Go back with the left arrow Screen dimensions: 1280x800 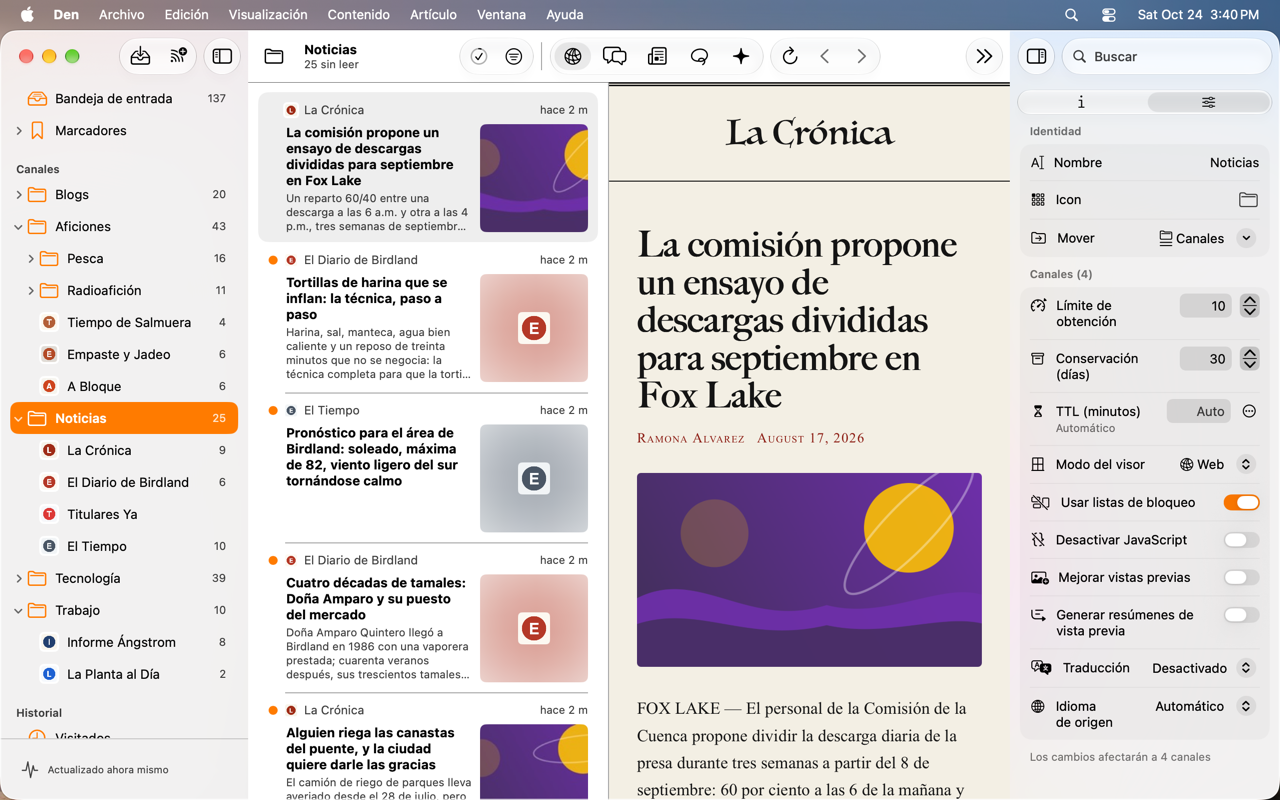(825, 57)
